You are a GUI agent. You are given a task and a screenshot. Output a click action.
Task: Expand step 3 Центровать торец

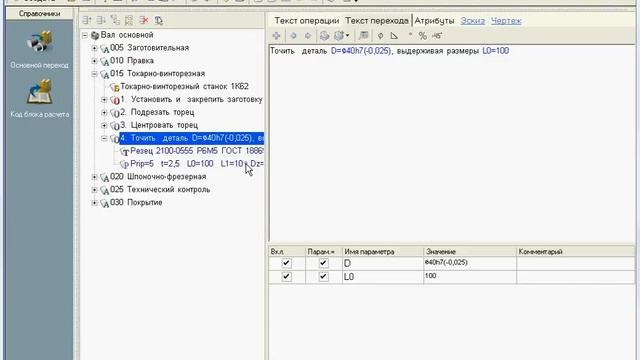tap(104, 125)
